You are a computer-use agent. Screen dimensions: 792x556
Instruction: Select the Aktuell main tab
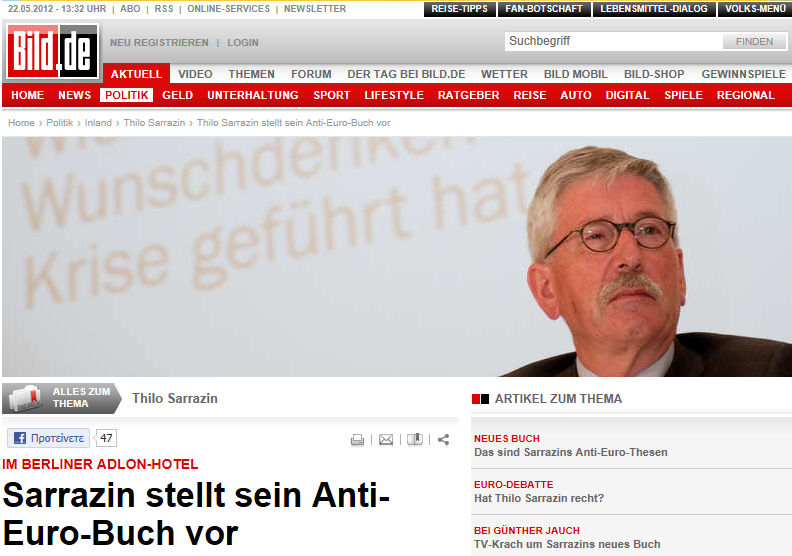point(136,74)
